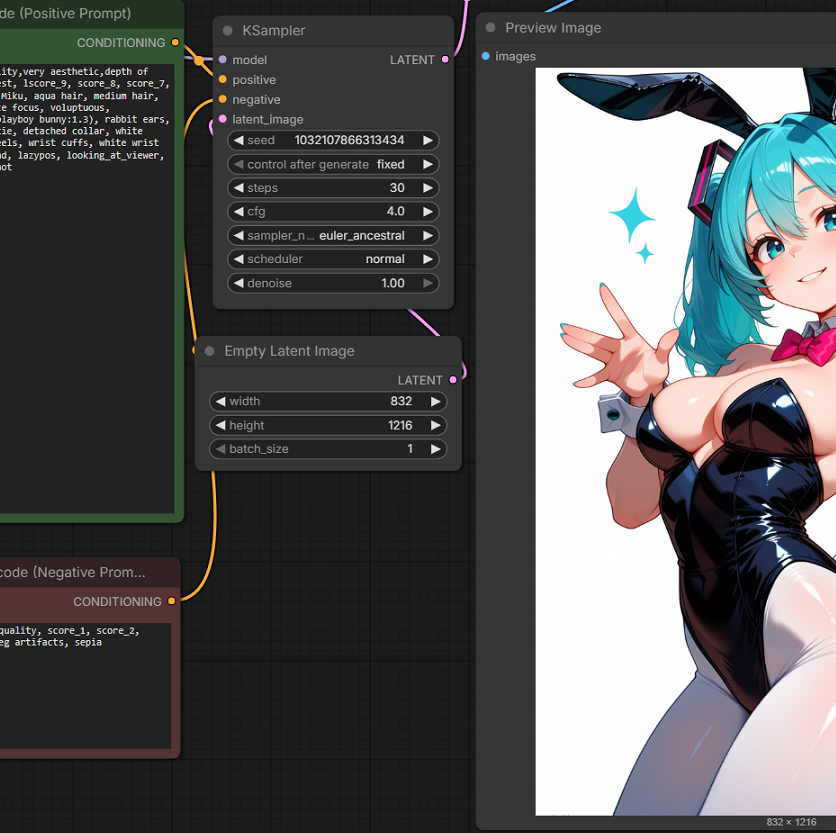The width and height of the screenshot is (836, 833).
Task: Click the Empty Latent Image LATENT output
Action: [x=453, y=380]
